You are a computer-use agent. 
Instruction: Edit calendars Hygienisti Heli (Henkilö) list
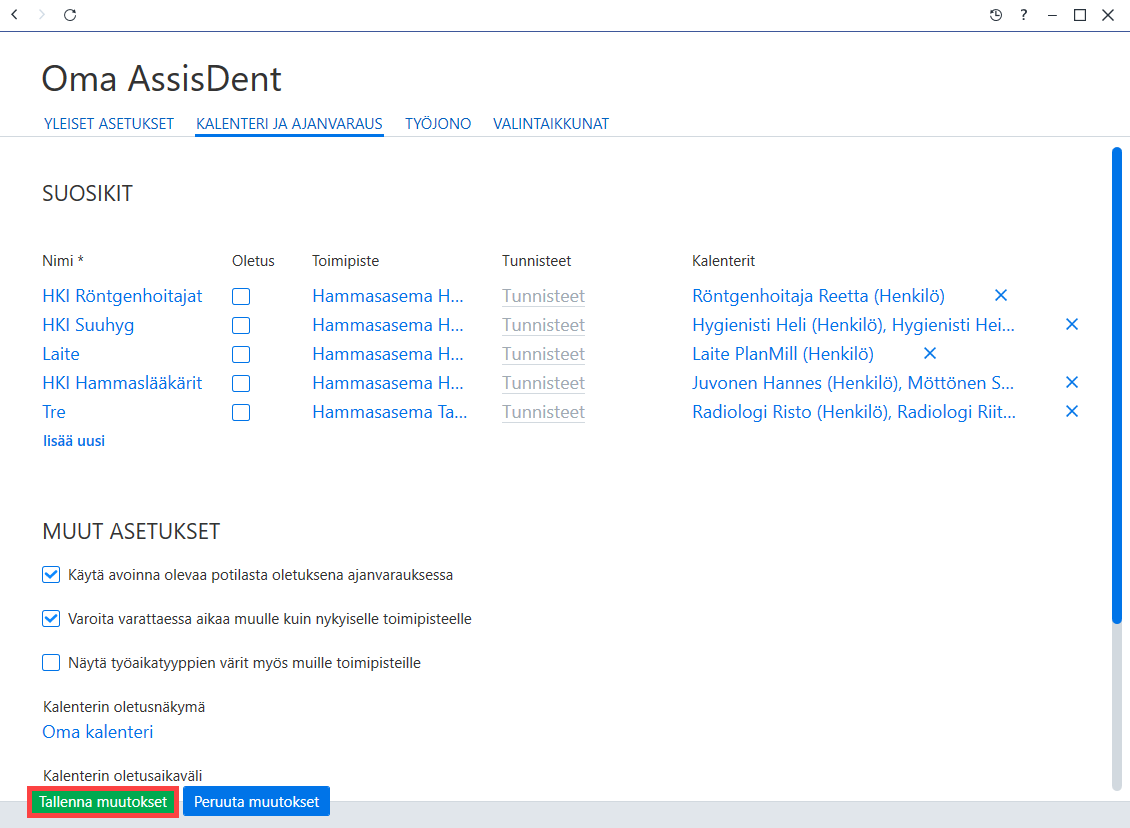tap(853, 325)
